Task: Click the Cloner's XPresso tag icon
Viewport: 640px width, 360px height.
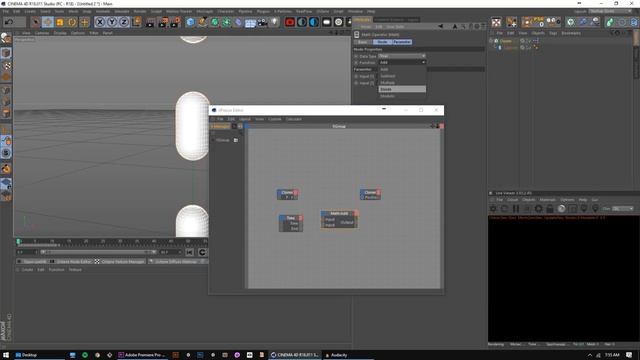Action: [536, 41]
